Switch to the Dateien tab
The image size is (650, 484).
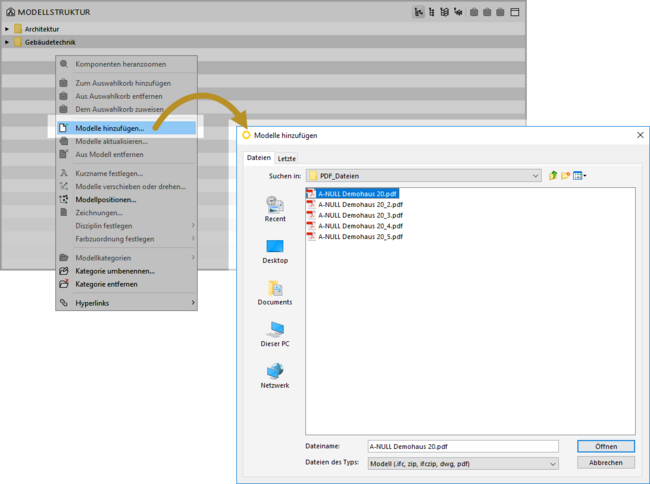[259, 158]
